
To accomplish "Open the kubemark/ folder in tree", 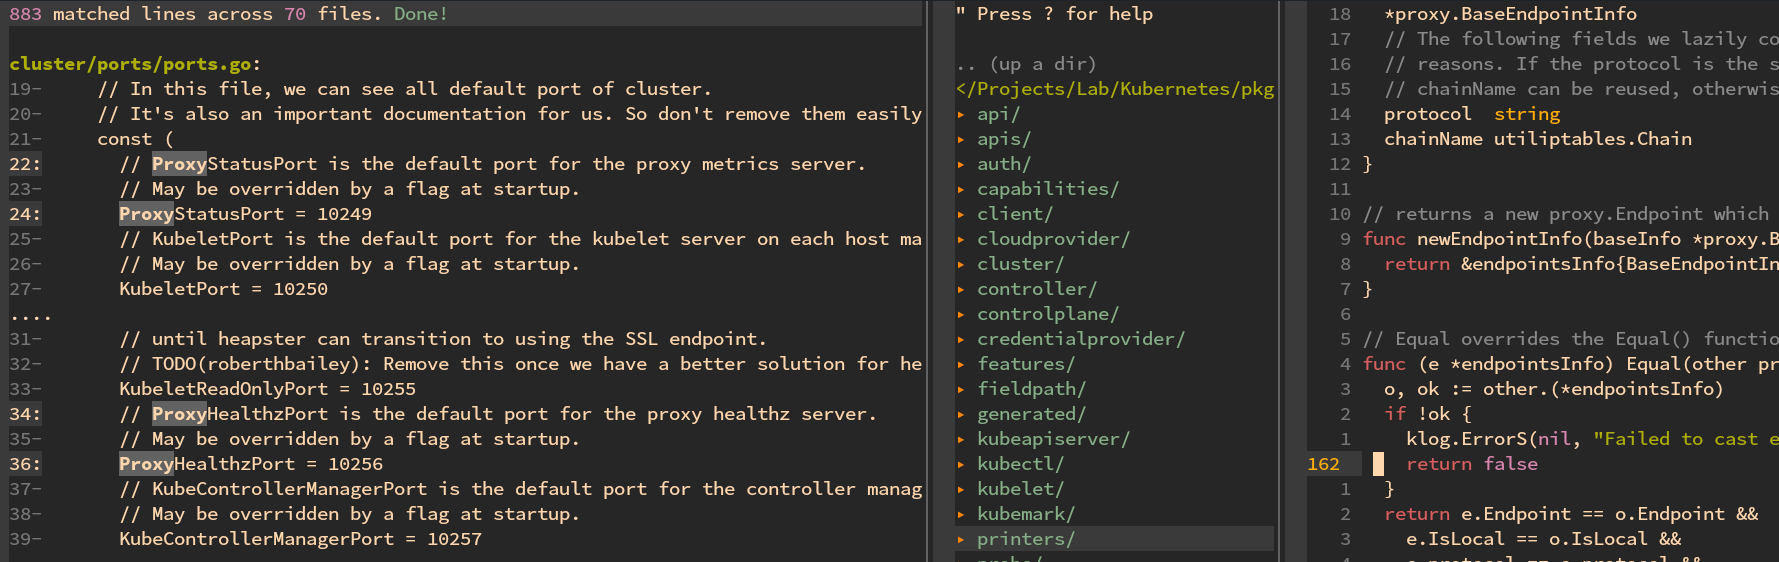I will [x=1026, y=514].
